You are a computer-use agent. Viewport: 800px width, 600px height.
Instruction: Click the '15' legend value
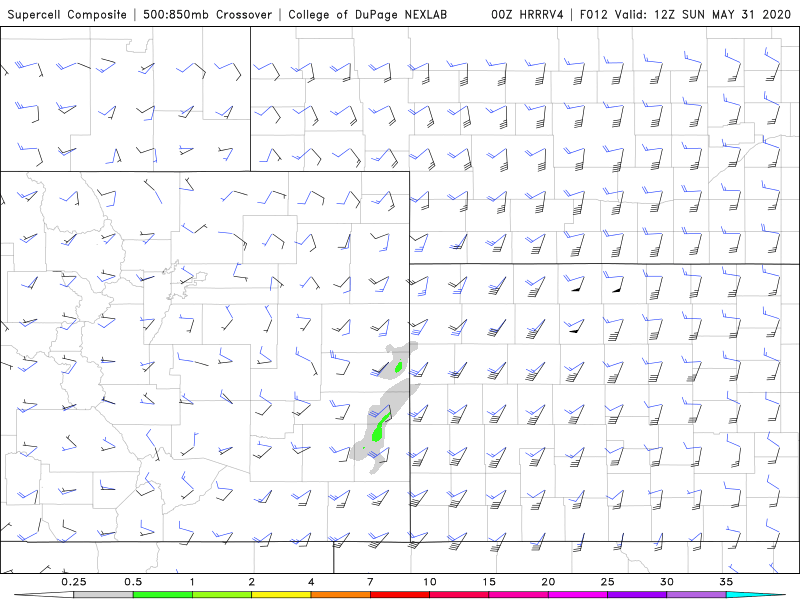pos(489,582)
